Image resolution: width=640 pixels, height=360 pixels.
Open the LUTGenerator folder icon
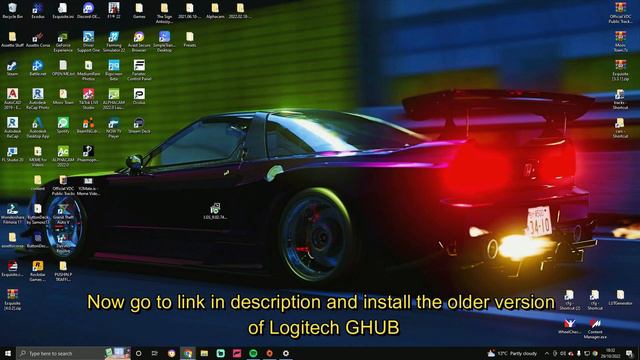click(620, 298)
